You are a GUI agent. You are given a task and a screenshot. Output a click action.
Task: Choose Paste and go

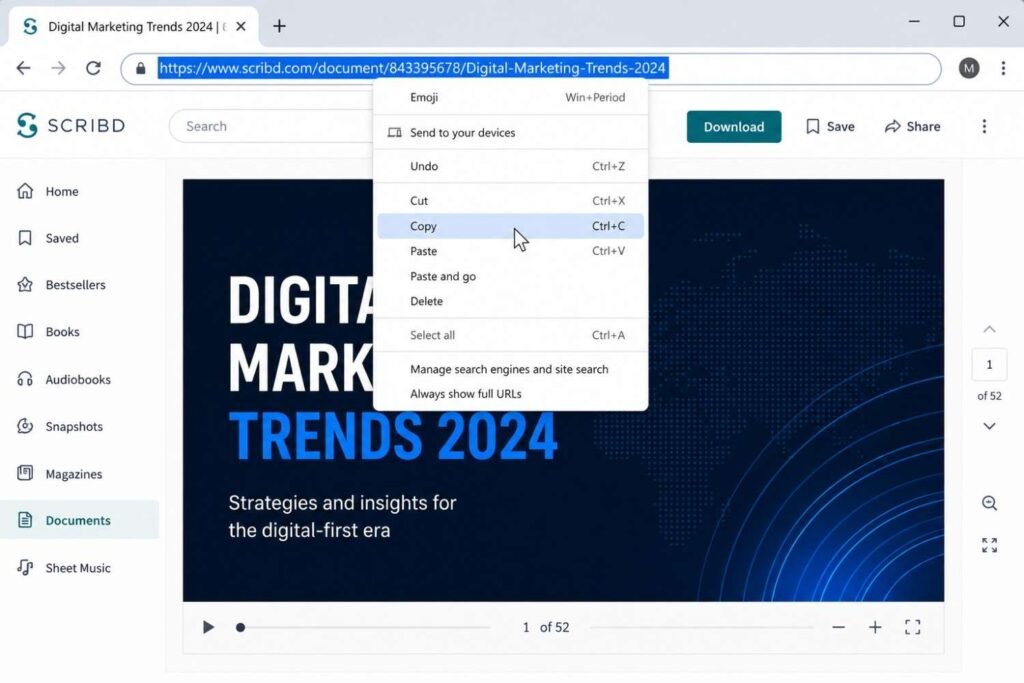(x=511, y=276)
